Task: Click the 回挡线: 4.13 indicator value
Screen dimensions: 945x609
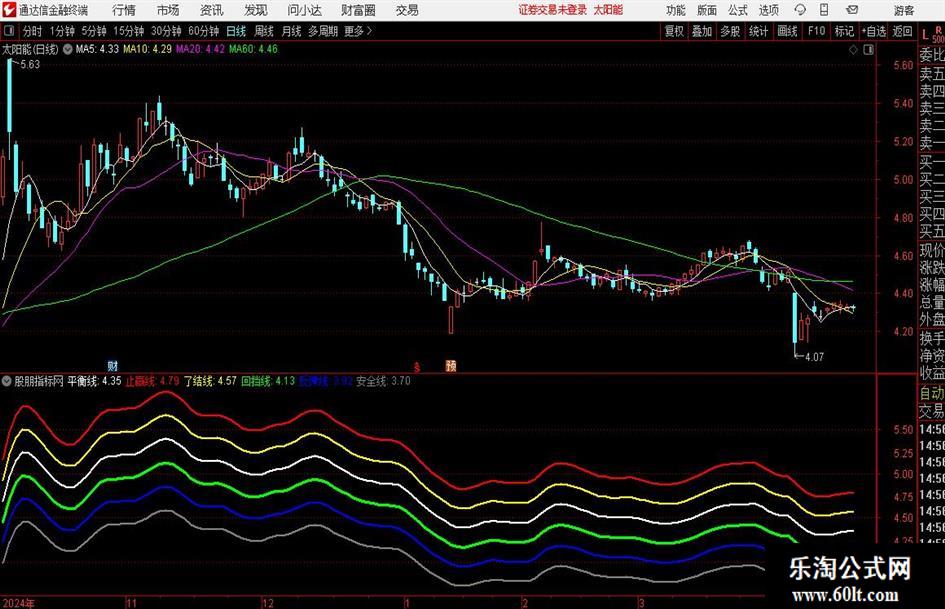Action: click(268, 381)
